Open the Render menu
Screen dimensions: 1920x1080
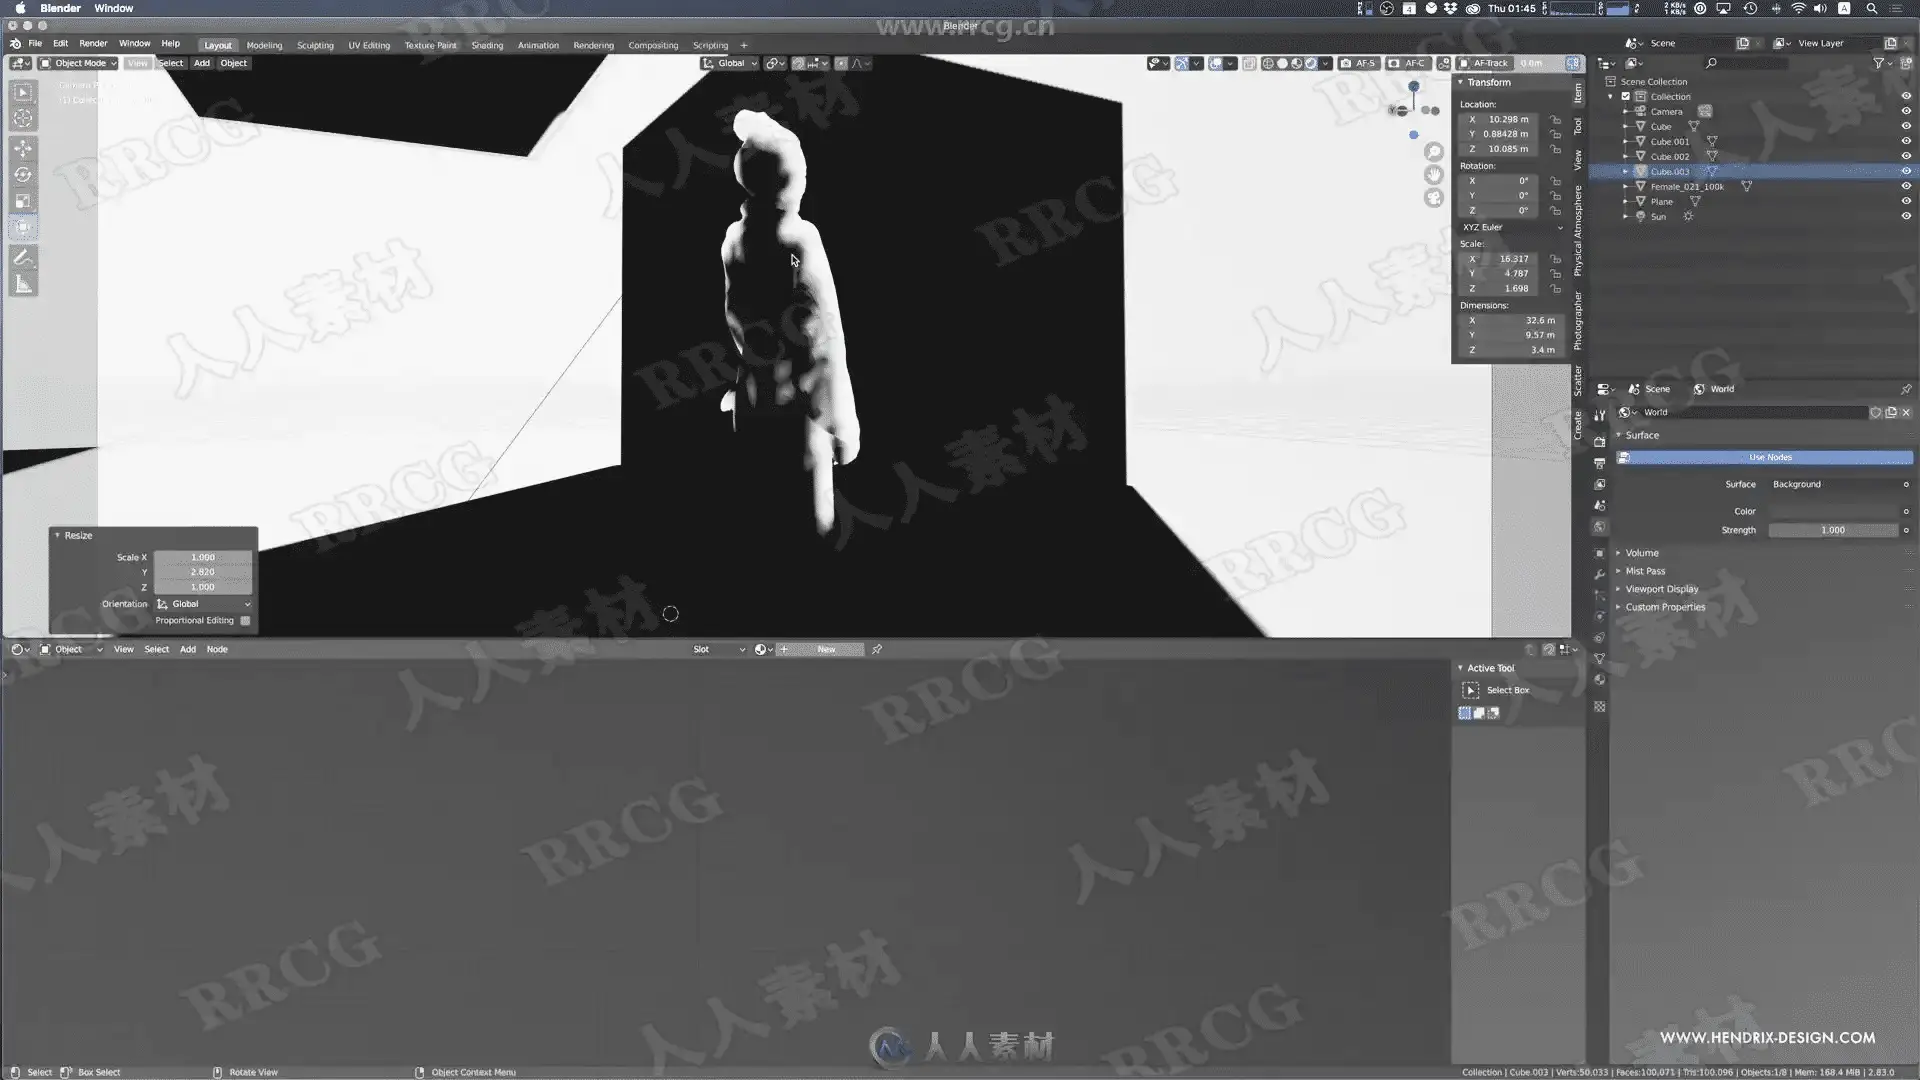(x=93, y=44)
